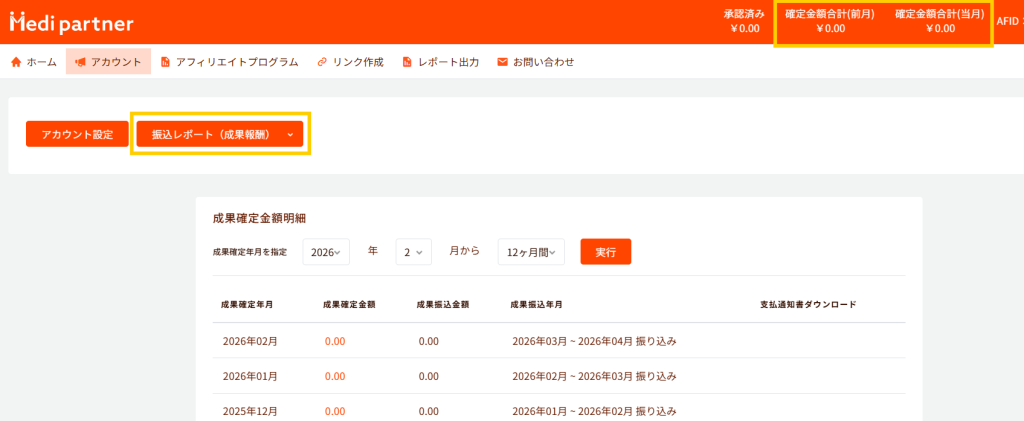Select the レポート出力 menu item
Screen dimensions: 1024x421
[x=448, y=62]
